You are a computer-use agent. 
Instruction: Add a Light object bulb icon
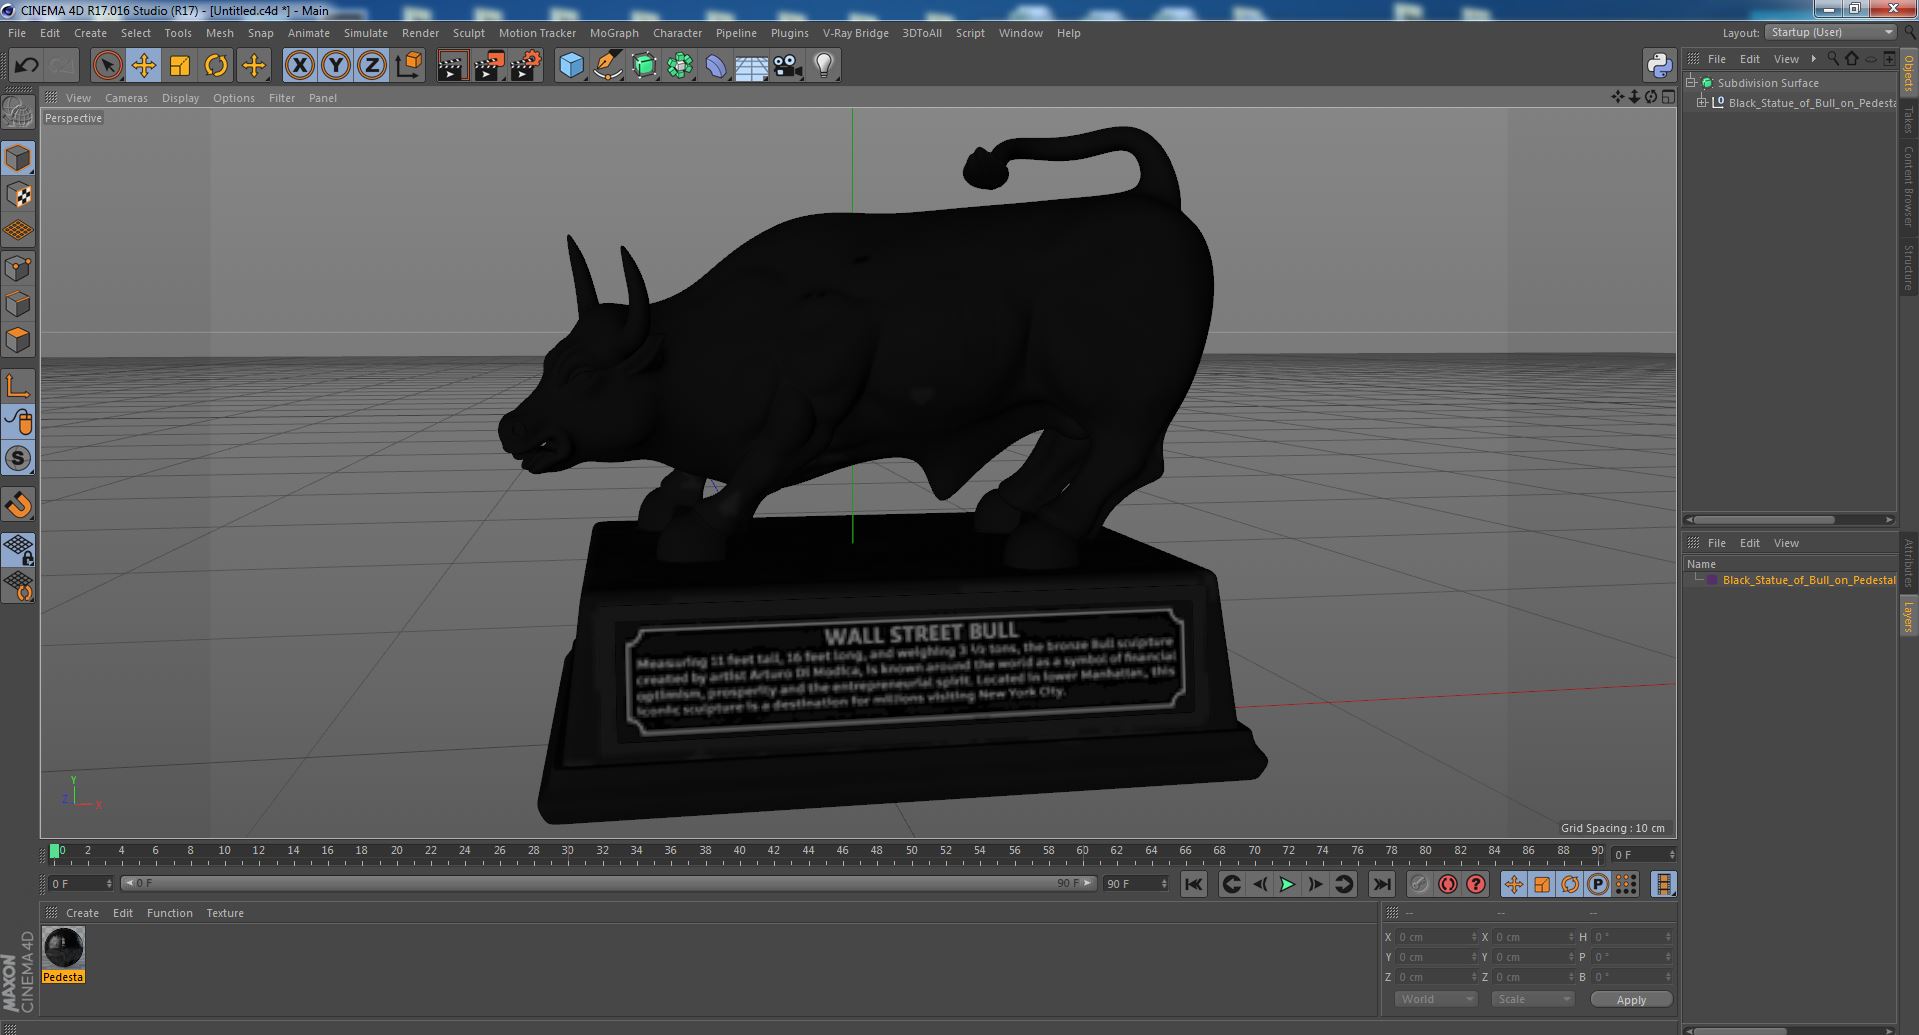pyautogui.click(x=823, y=66)
